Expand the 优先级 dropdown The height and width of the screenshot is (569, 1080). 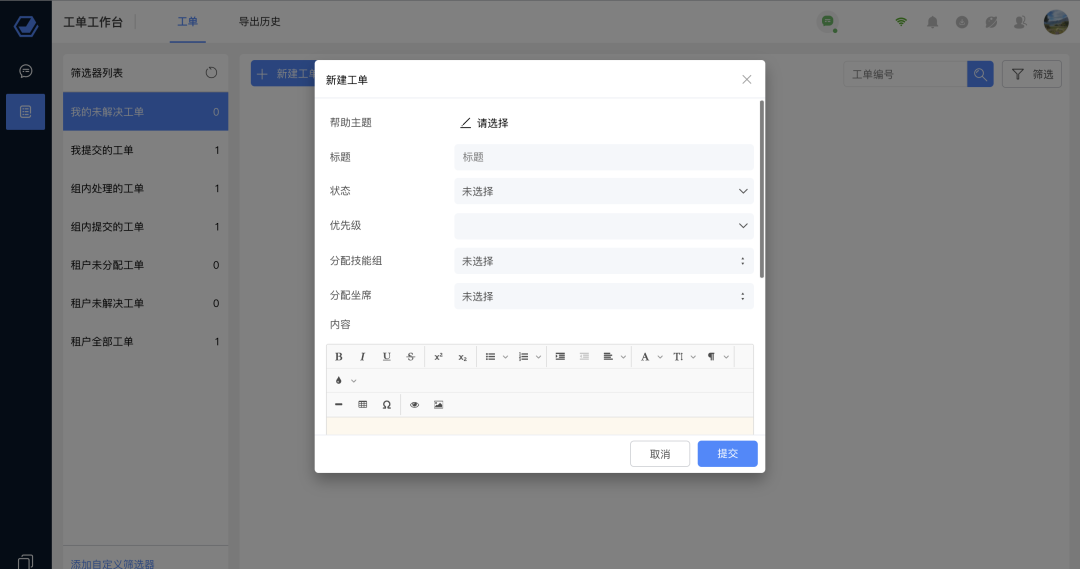(603, 226)
